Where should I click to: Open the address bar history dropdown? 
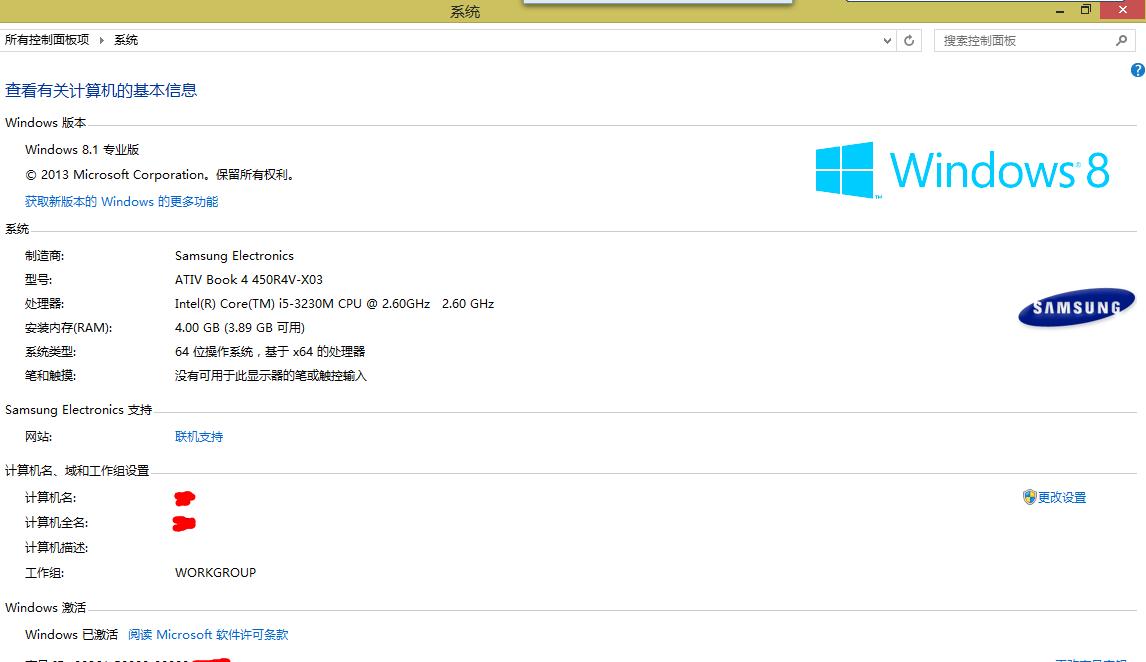[887, 41]
